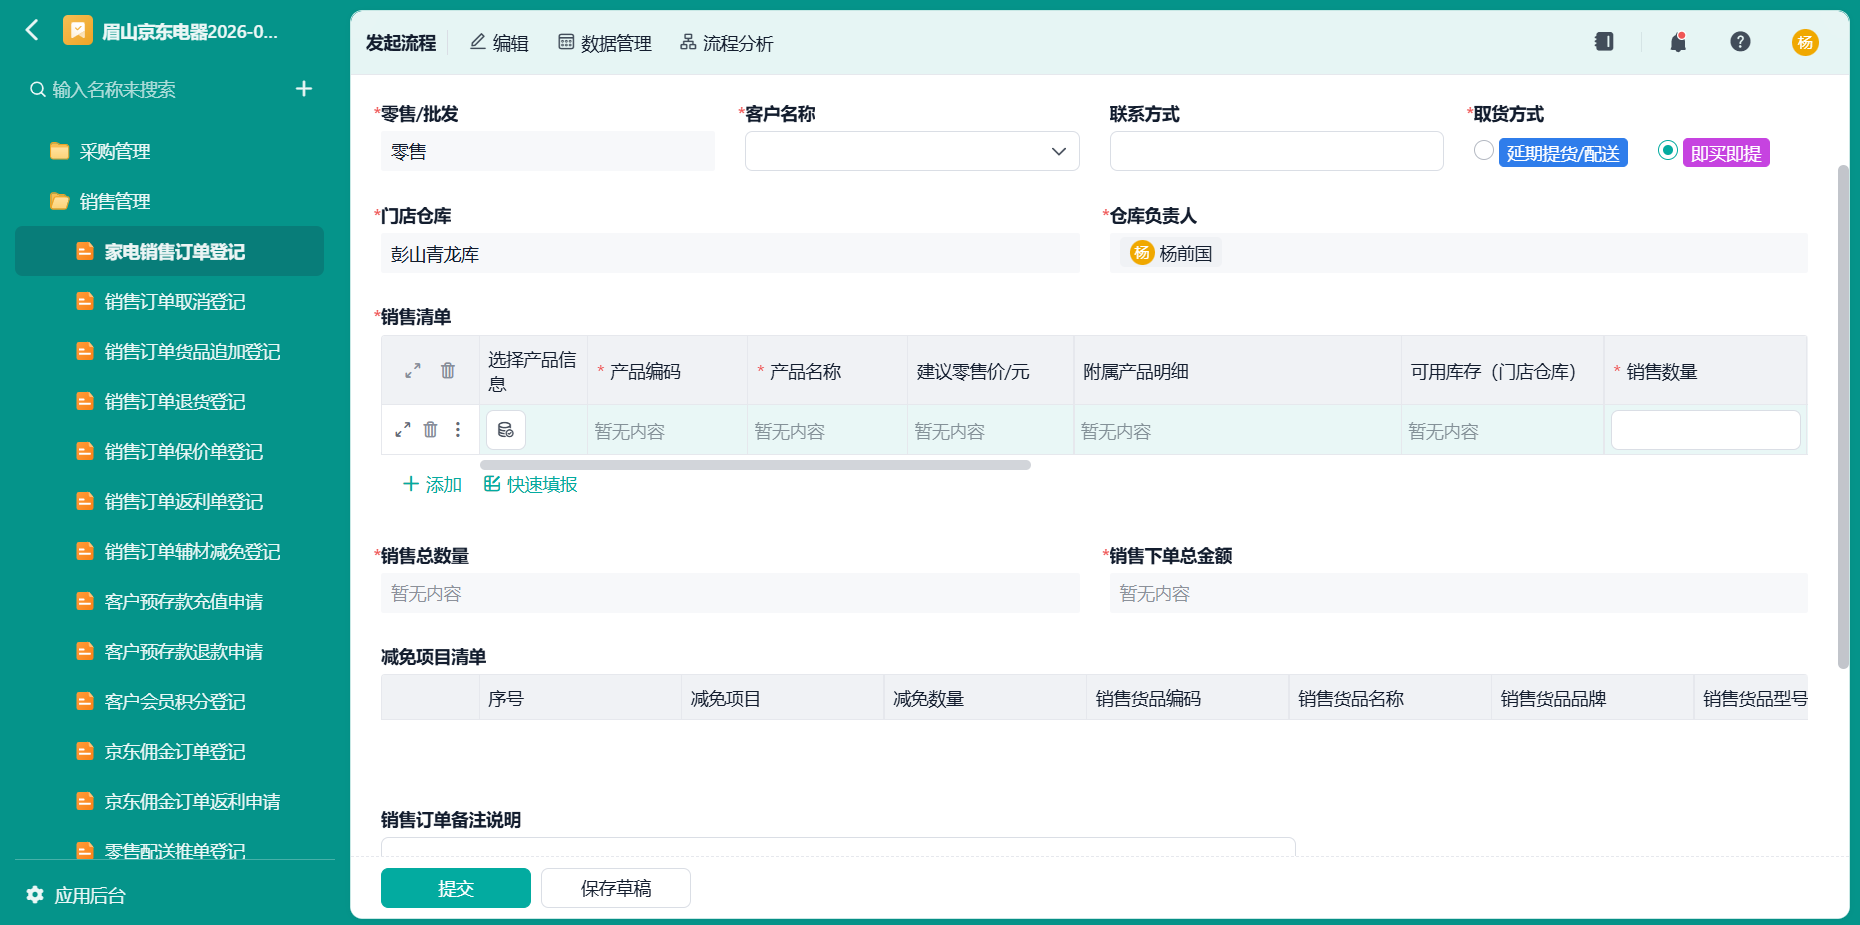Delete all rows trash icon in header
The image size is (1860, 925).
click(448, 371)
